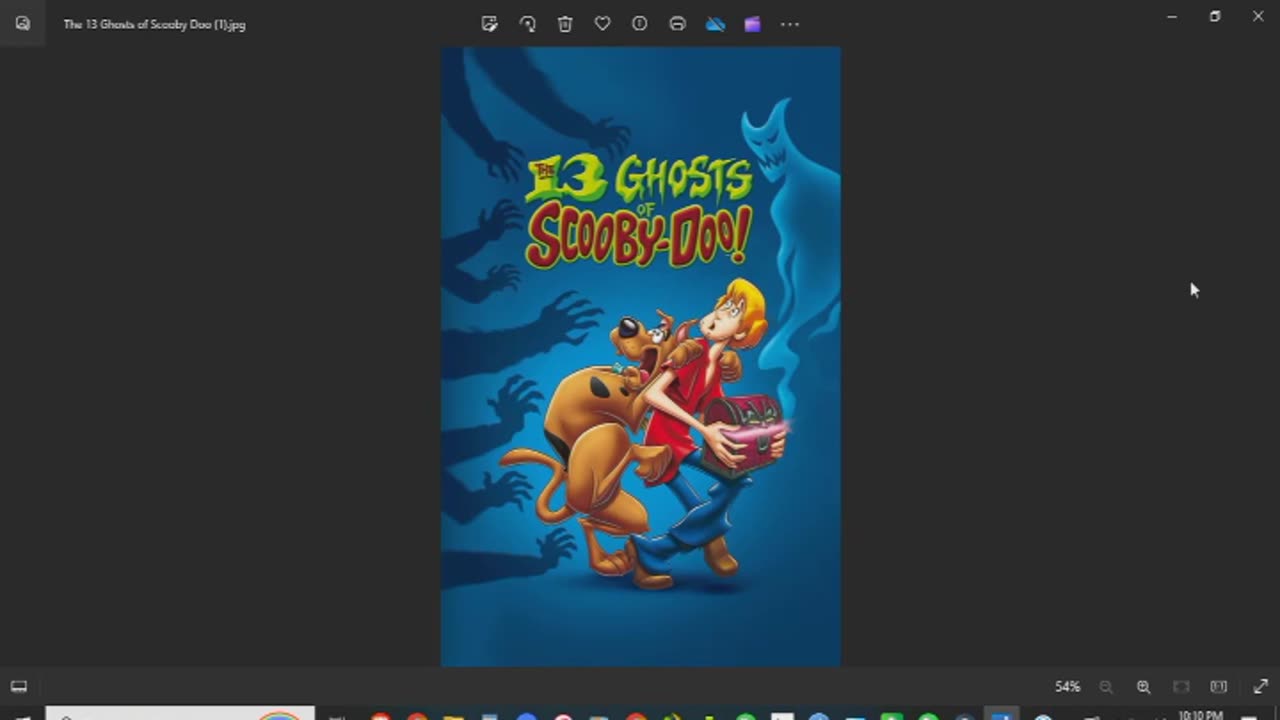This screenshot has width=1280, height=720.
Task: Click The 13 Ghosts of Scooby Doo filename
Action: click(x=154, y=24)
